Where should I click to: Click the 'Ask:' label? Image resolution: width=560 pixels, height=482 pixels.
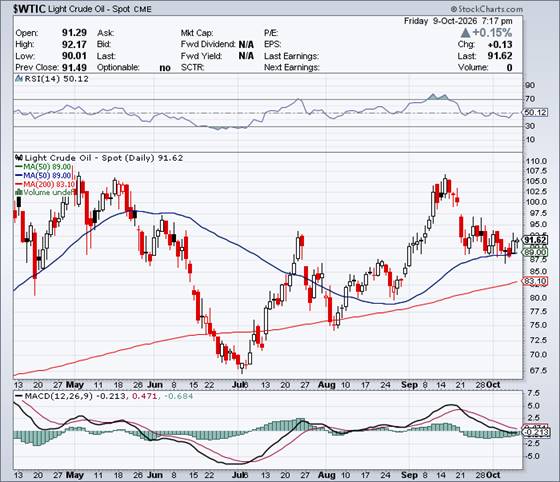(x=106, y=33)
